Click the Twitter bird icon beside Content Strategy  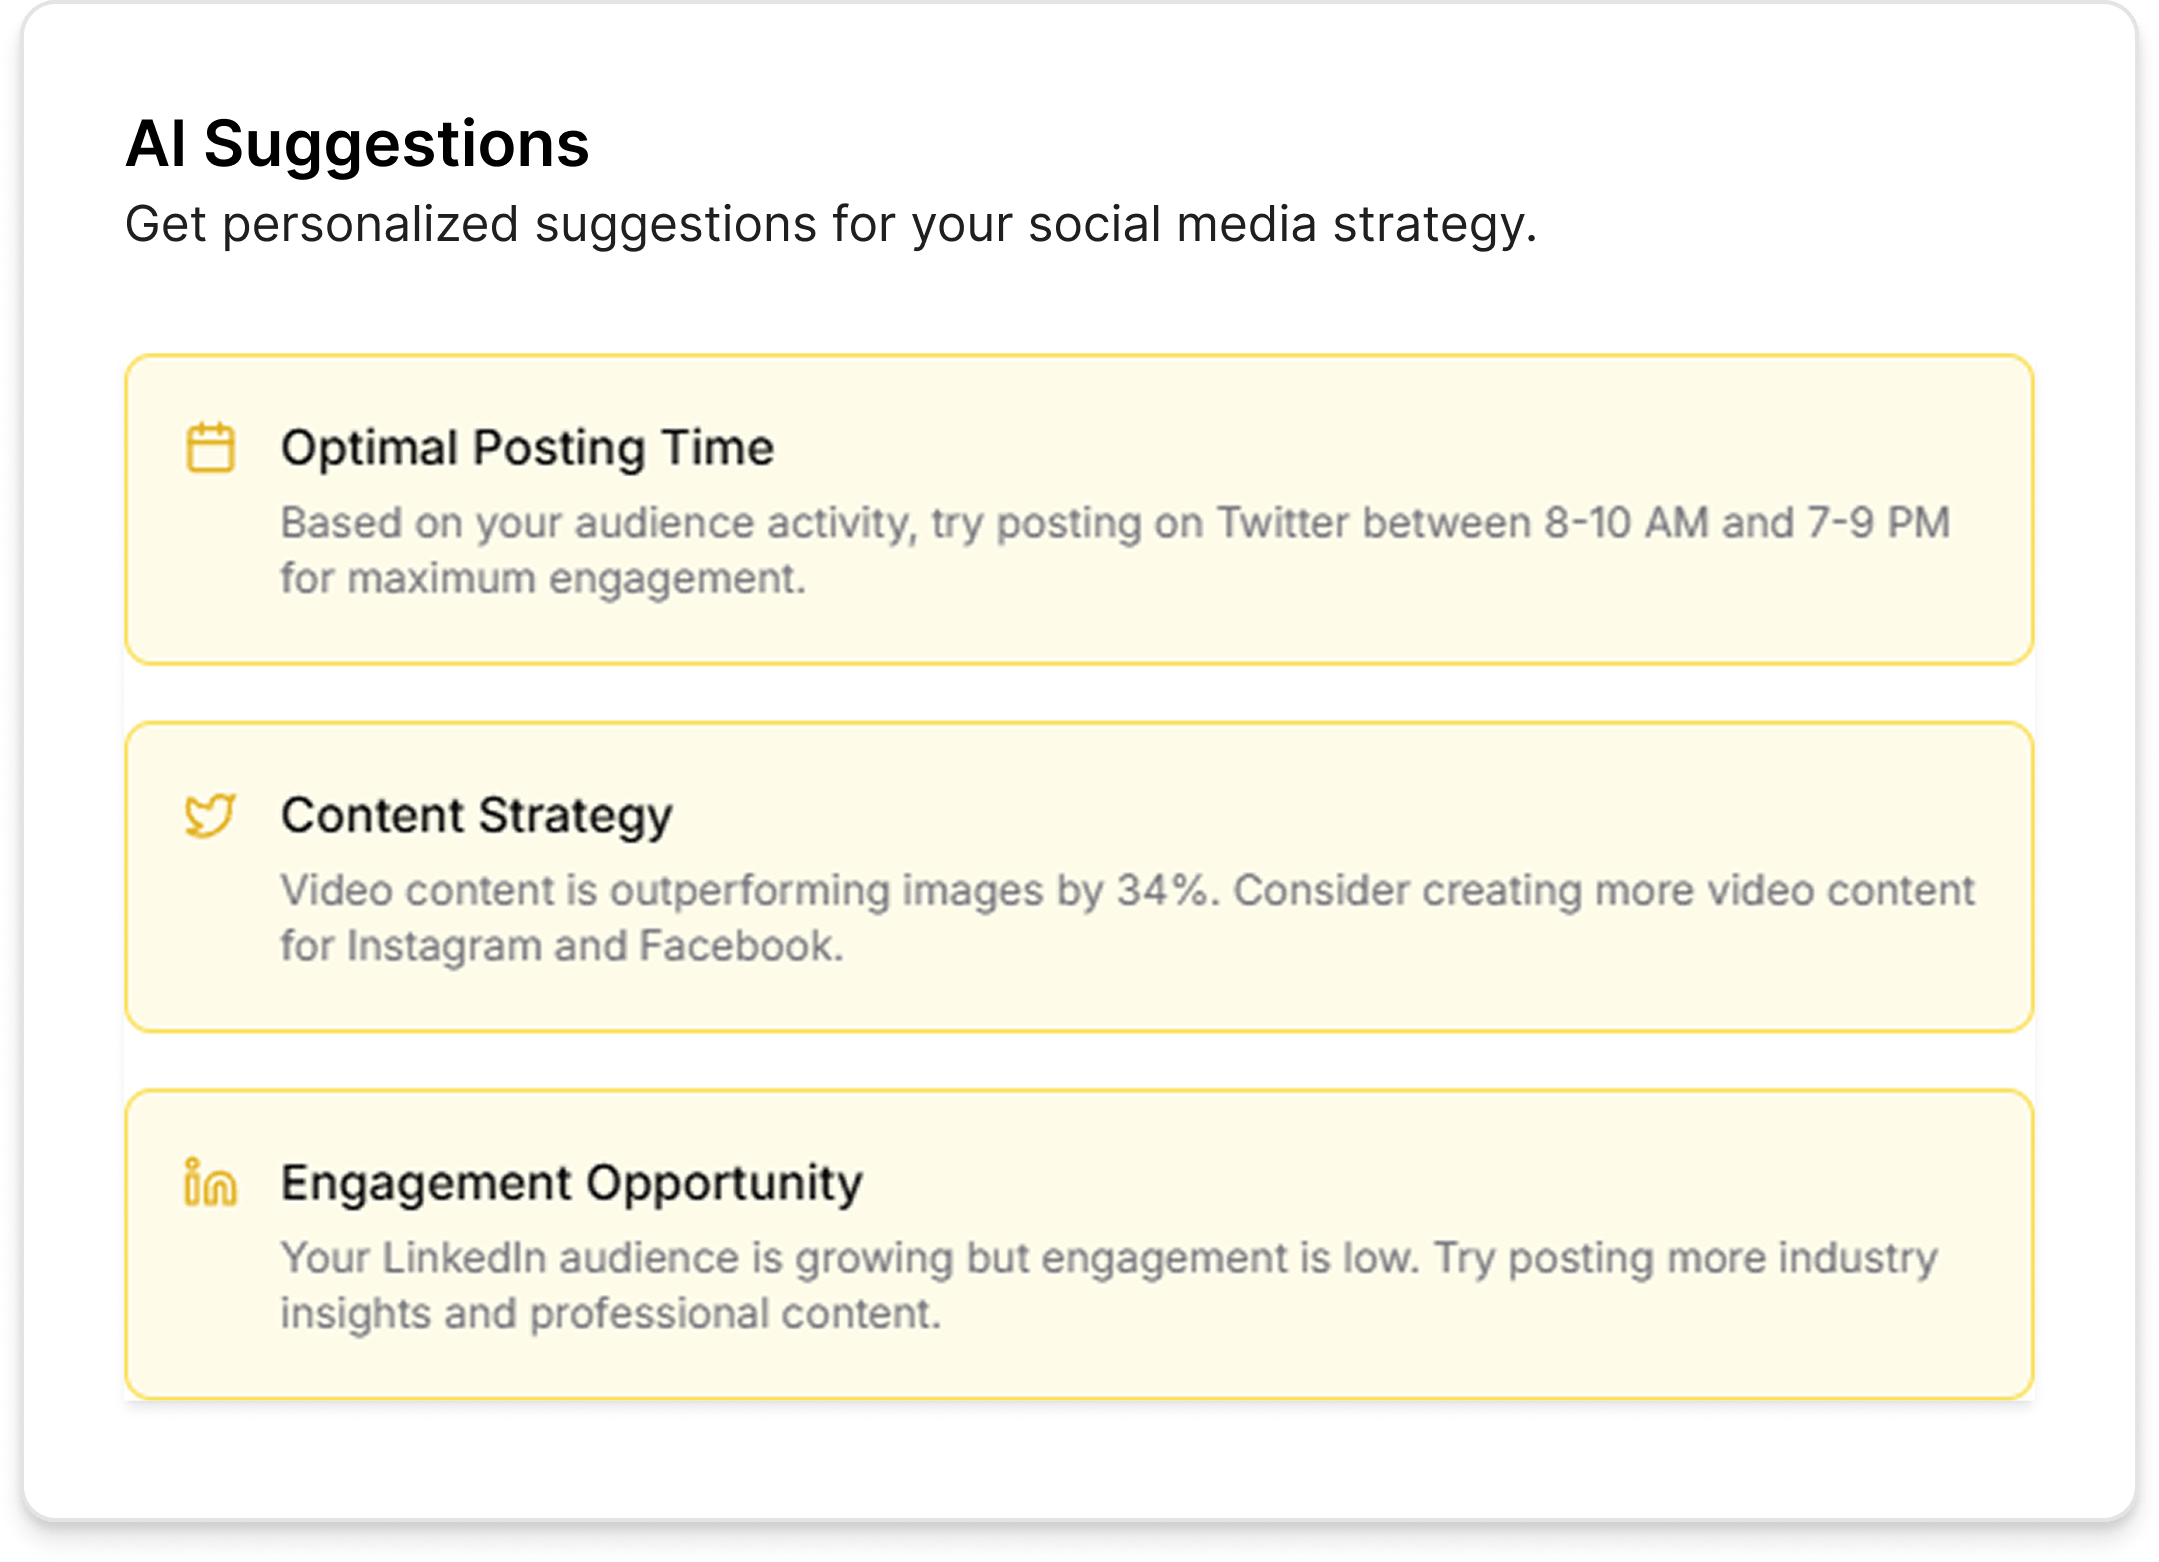[x=210, y=815]
